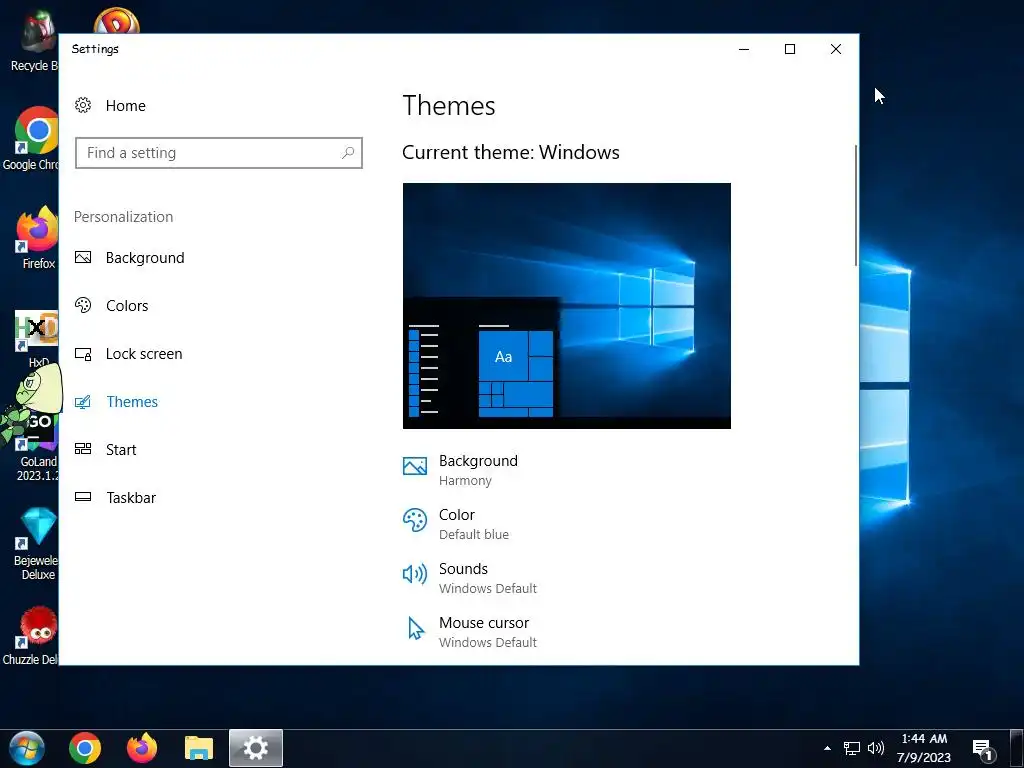Open HxD desktop shortcut
The image size is (1024, 768).
(x=37, y=338)
